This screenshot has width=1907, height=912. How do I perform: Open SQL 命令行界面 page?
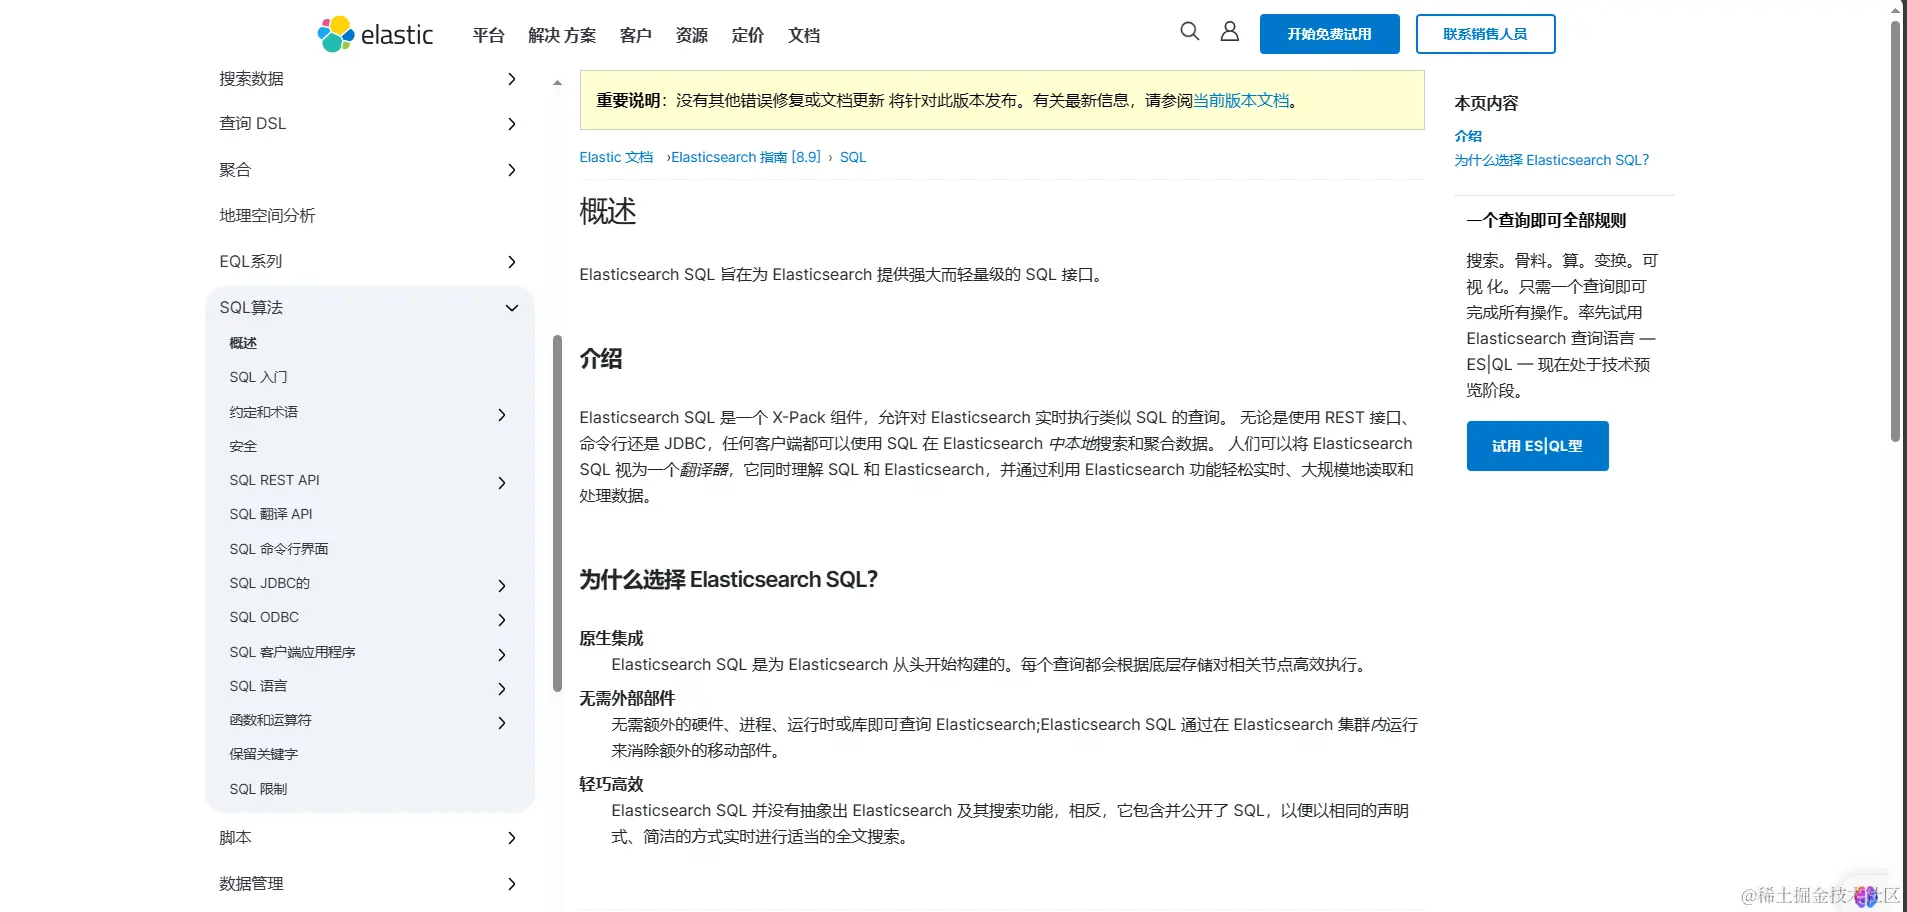click(x=279, y=549)
